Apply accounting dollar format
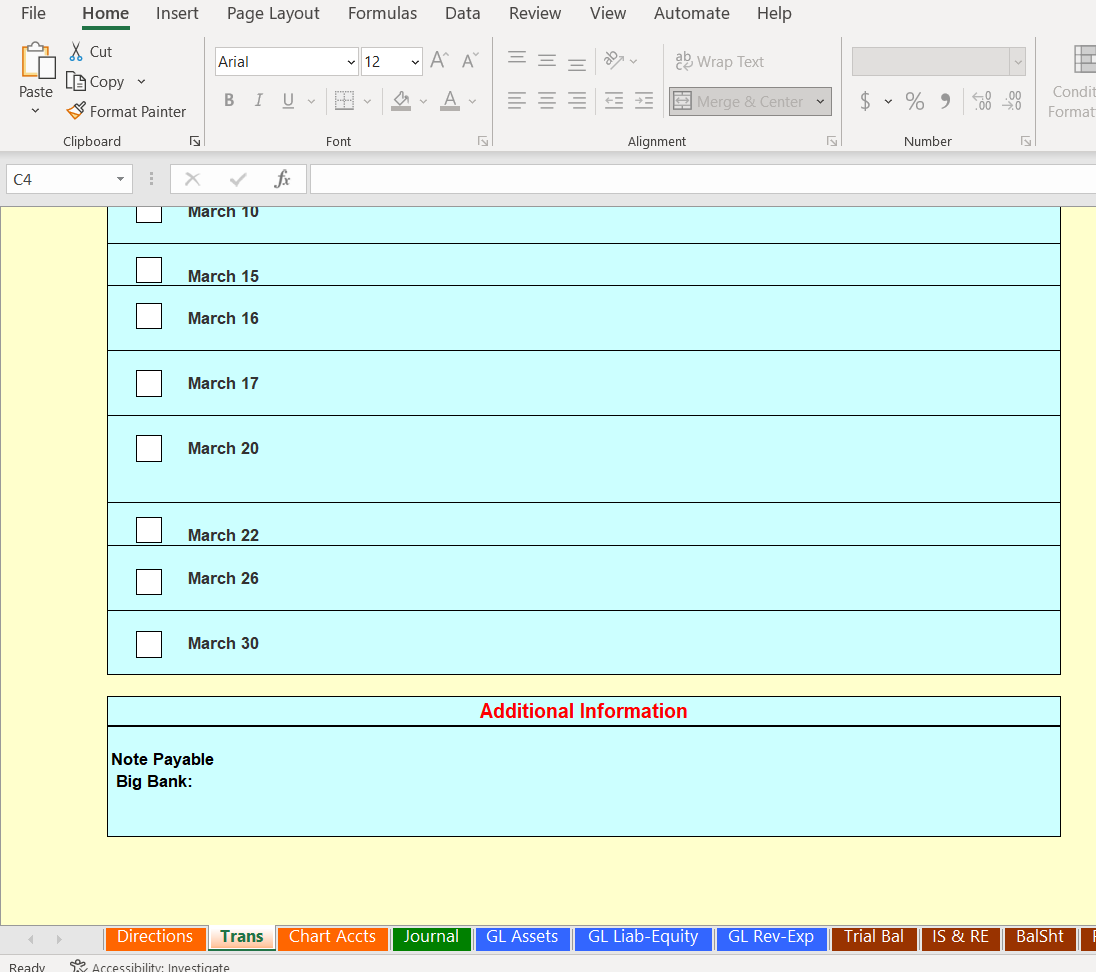Viewport: 1096px width, 972px height. (x=865, y=101)
